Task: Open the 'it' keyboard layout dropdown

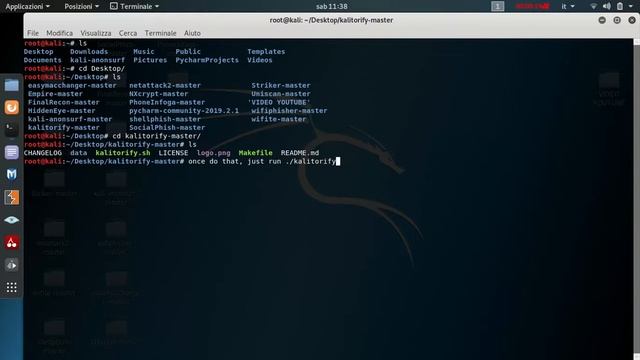Action: [568, 6]
